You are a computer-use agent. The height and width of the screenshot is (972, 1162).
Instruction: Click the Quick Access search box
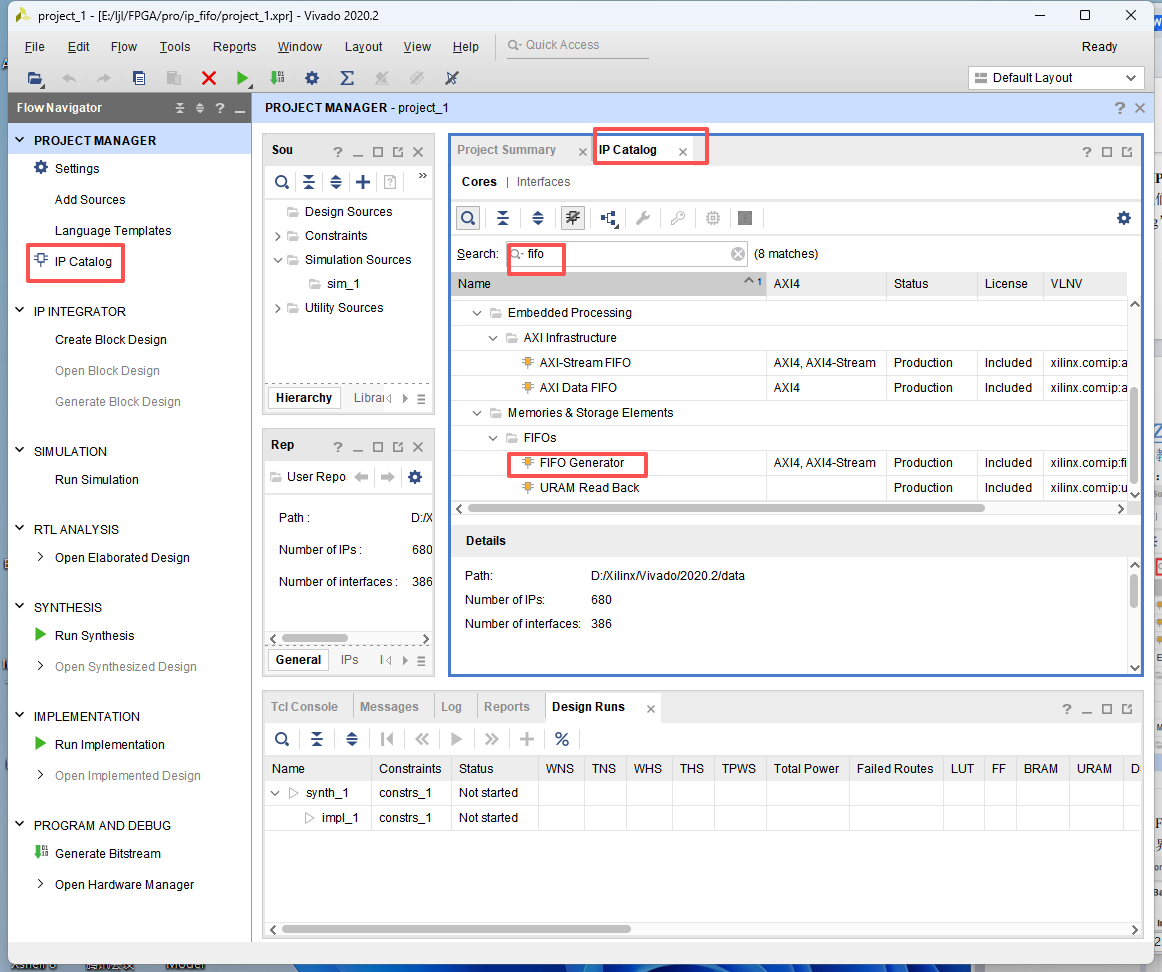(577, 45)
